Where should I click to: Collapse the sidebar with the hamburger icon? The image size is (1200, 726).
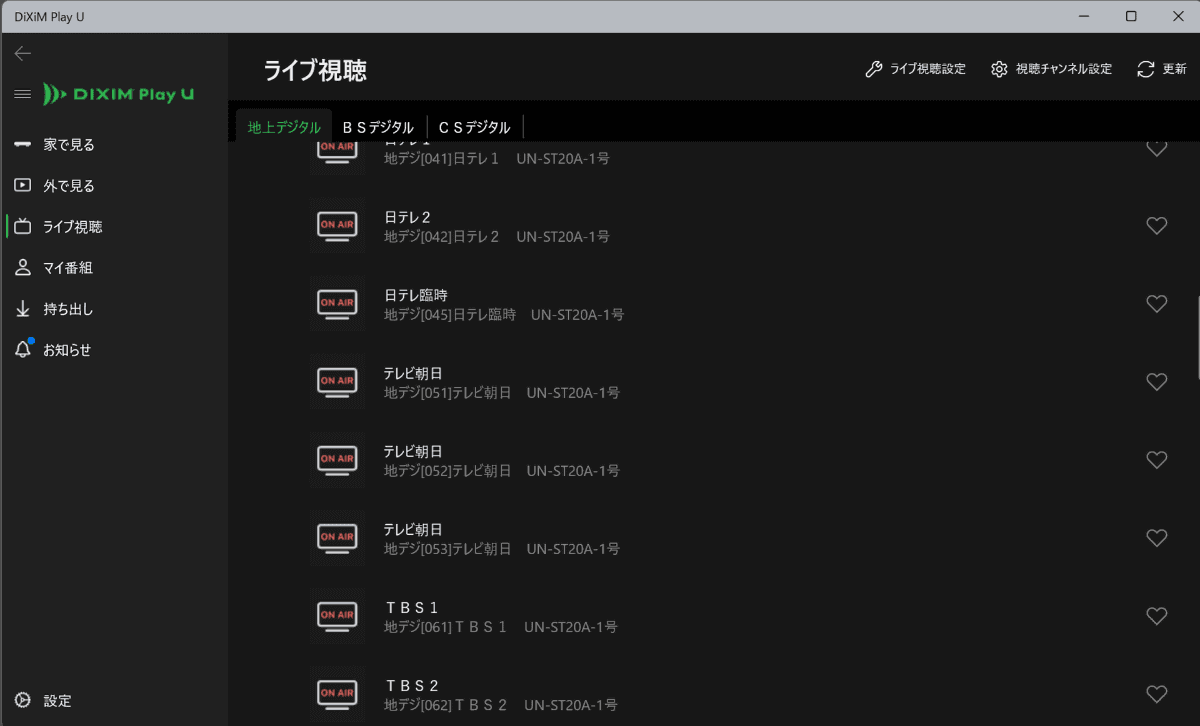coord(22,94)
